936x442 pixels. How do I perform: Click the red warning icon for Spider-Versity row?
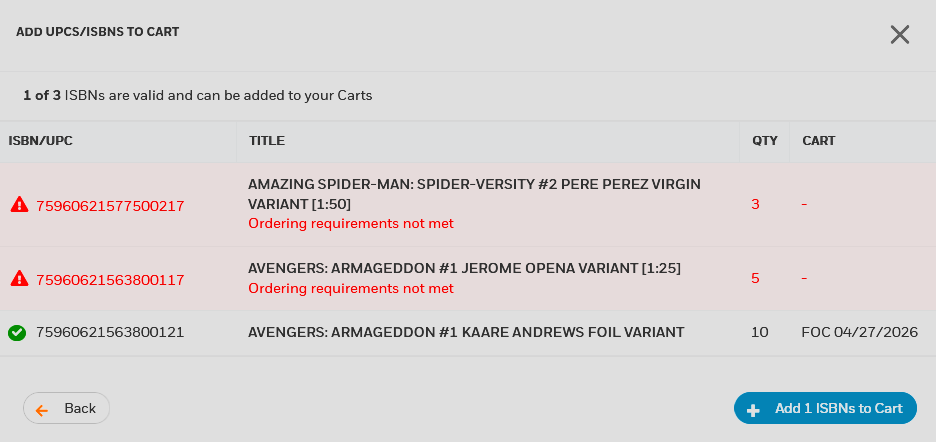20,205
